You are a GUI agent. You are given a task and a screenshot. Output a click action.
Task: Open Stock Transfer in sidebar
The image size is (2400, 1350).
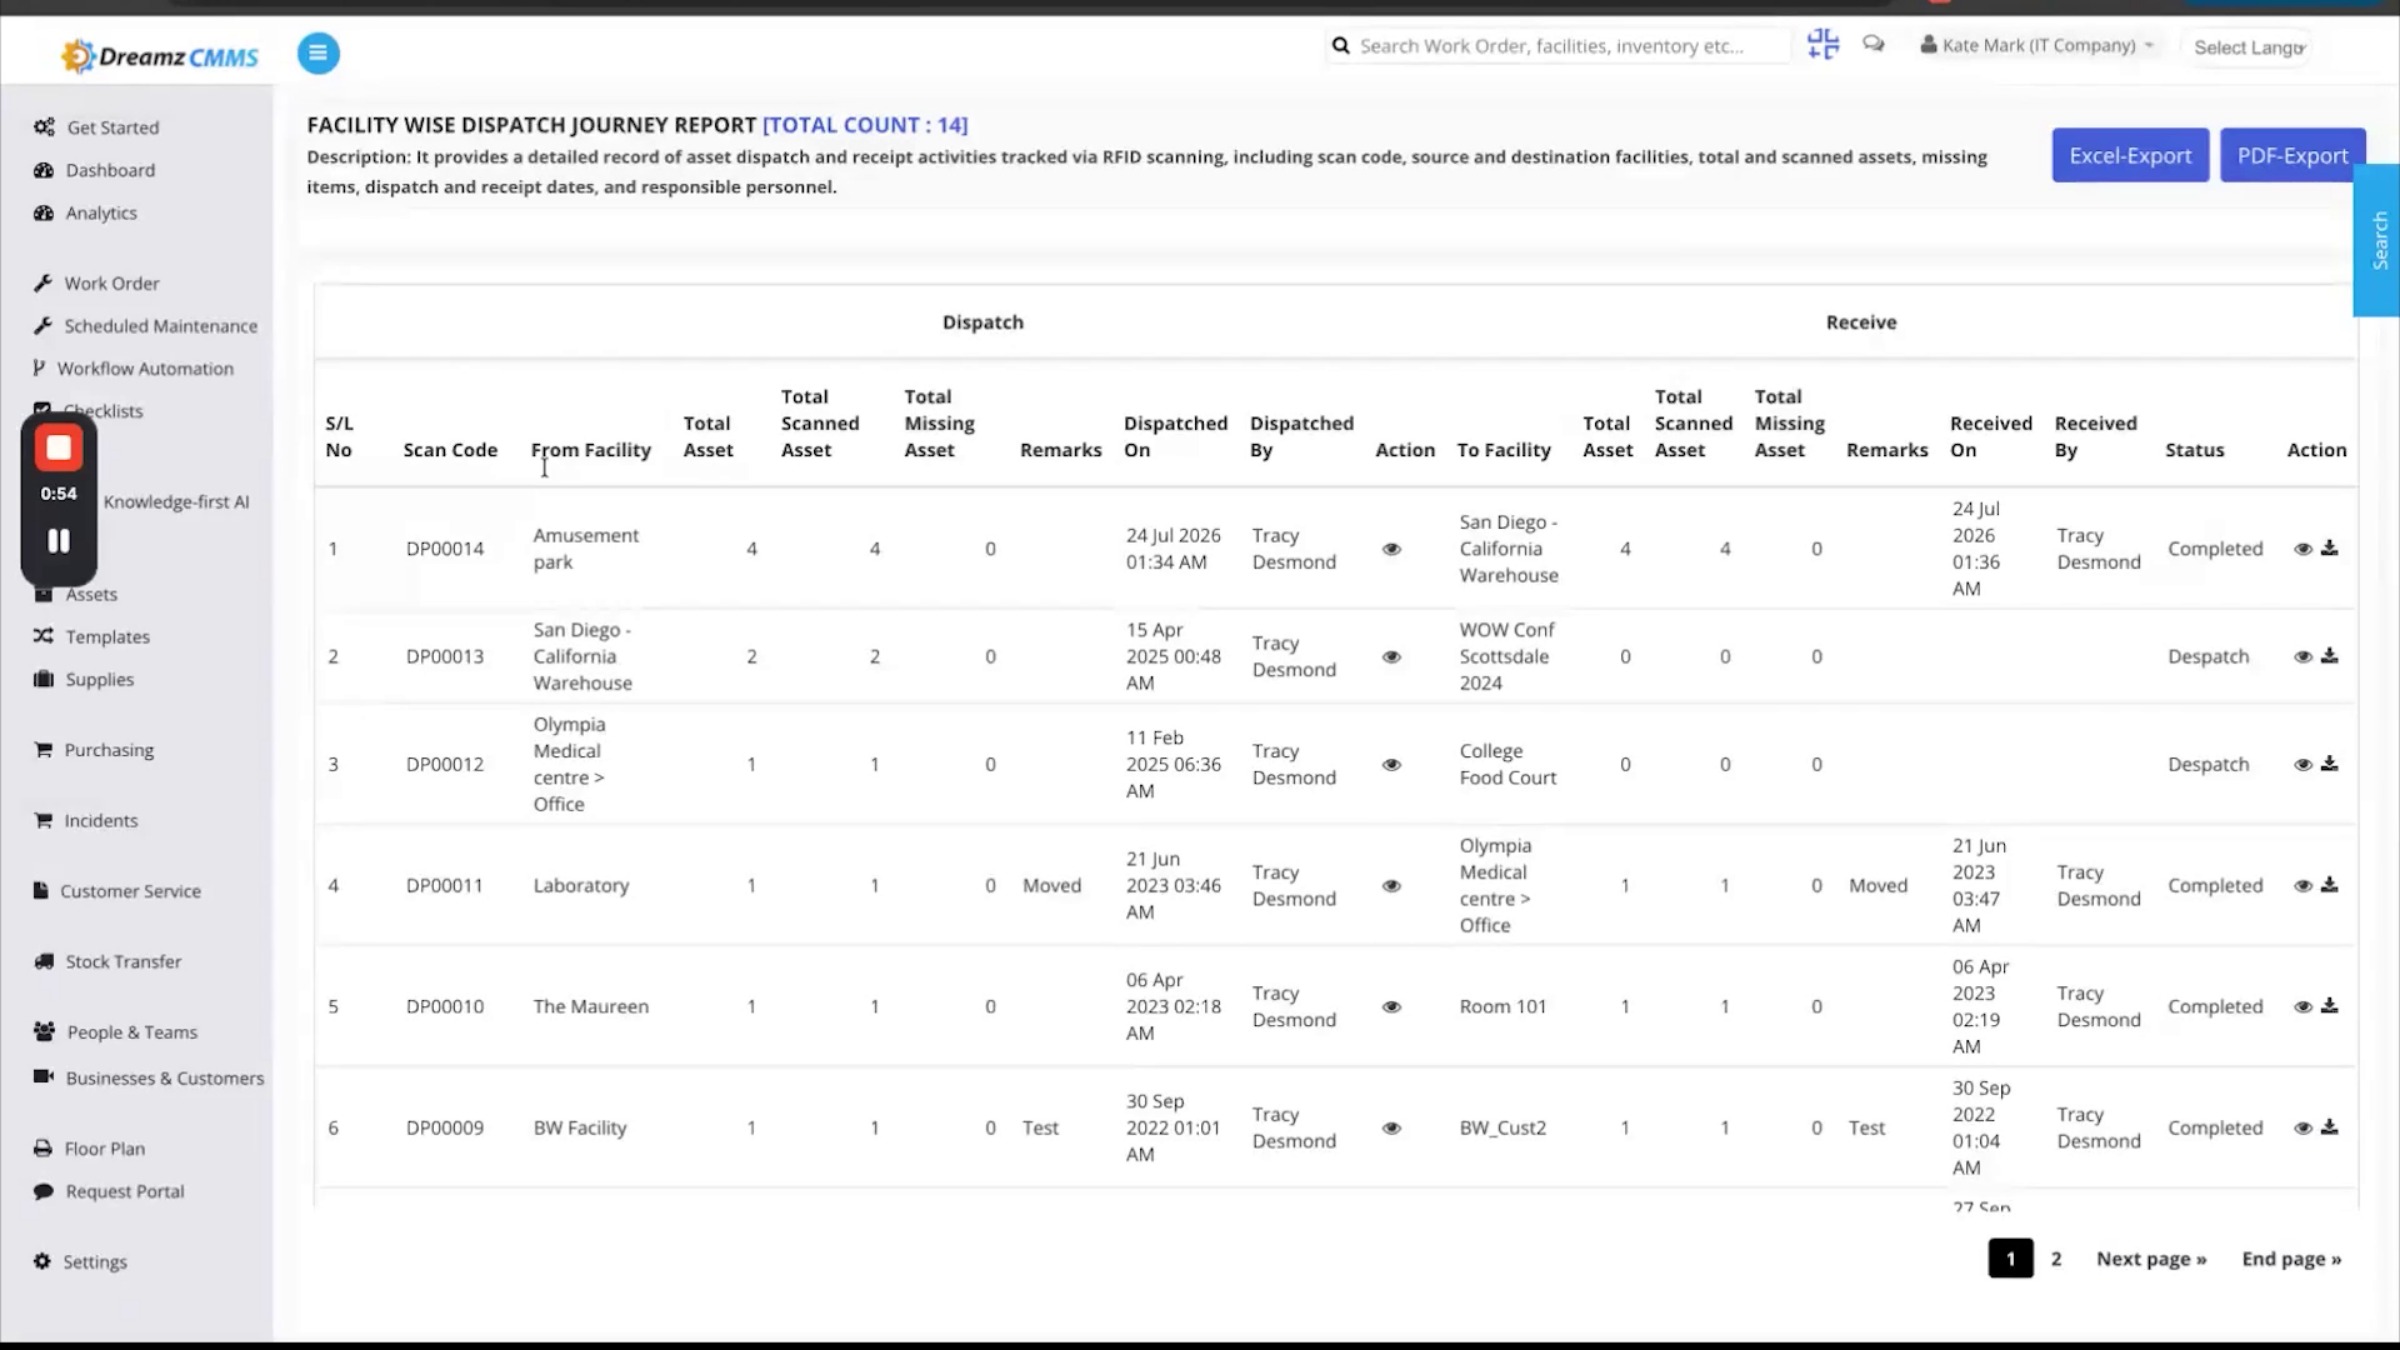click(123, 961)
